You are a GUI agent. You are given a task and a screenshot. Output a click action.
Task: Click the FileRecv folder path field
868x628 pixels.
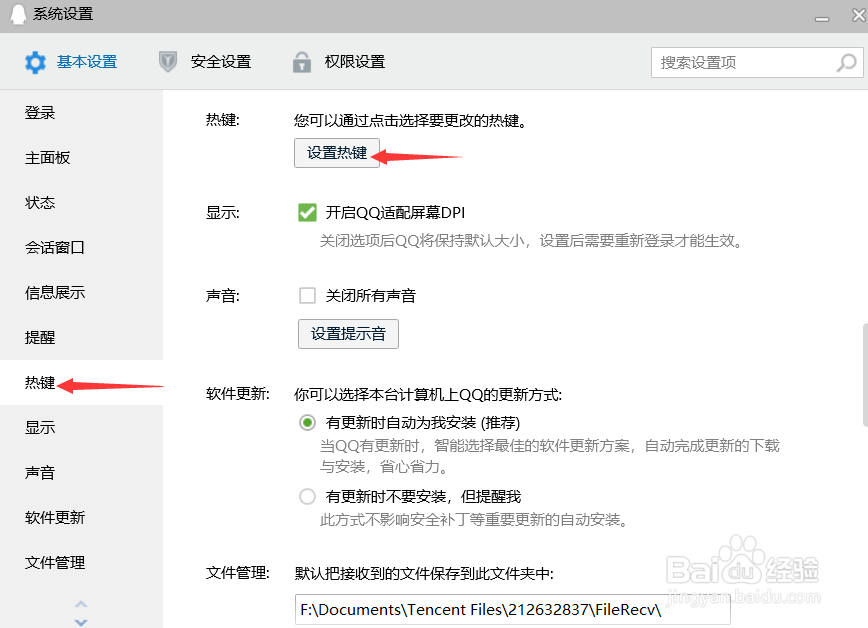(513, 609)
